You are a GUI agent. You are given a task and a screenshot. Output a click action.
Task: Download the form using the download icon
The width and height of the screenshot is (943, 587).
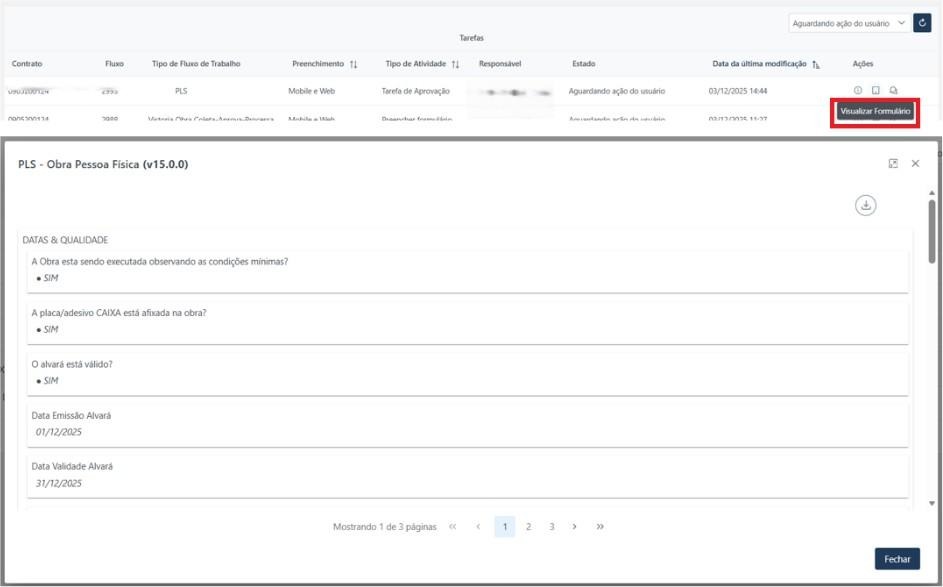point(865,205)
